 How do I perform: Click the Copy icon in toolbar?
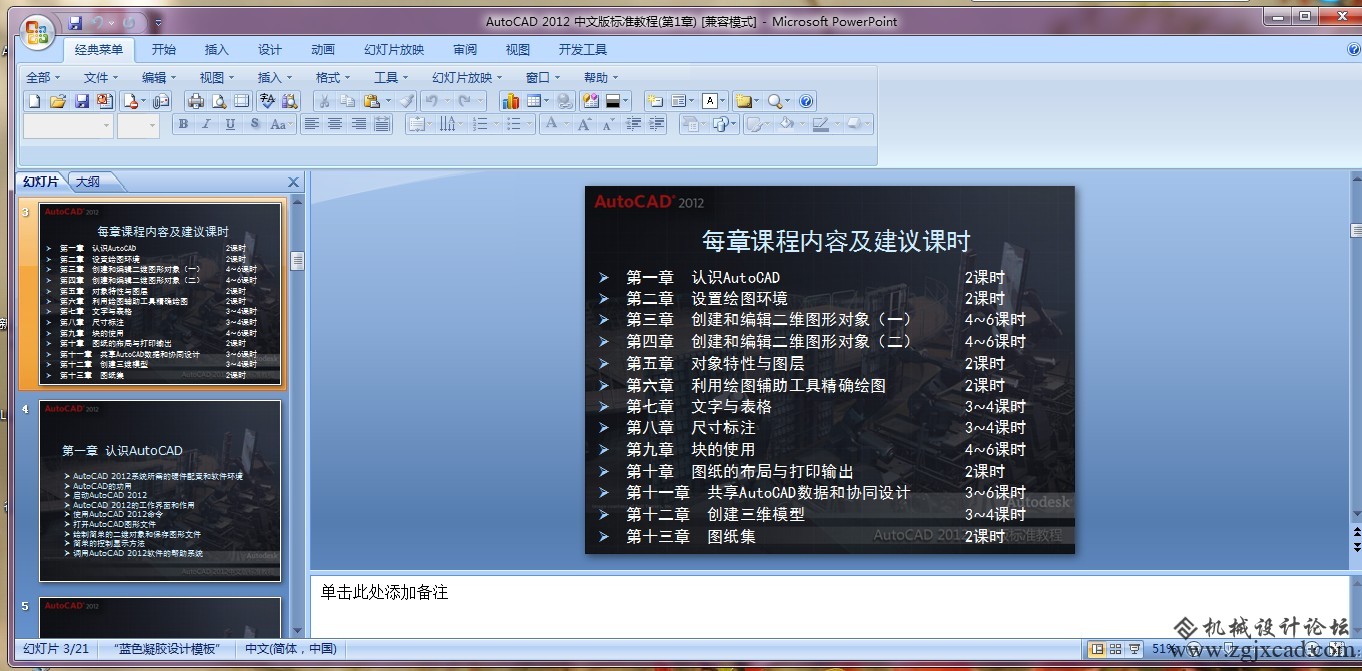[347, 101]
